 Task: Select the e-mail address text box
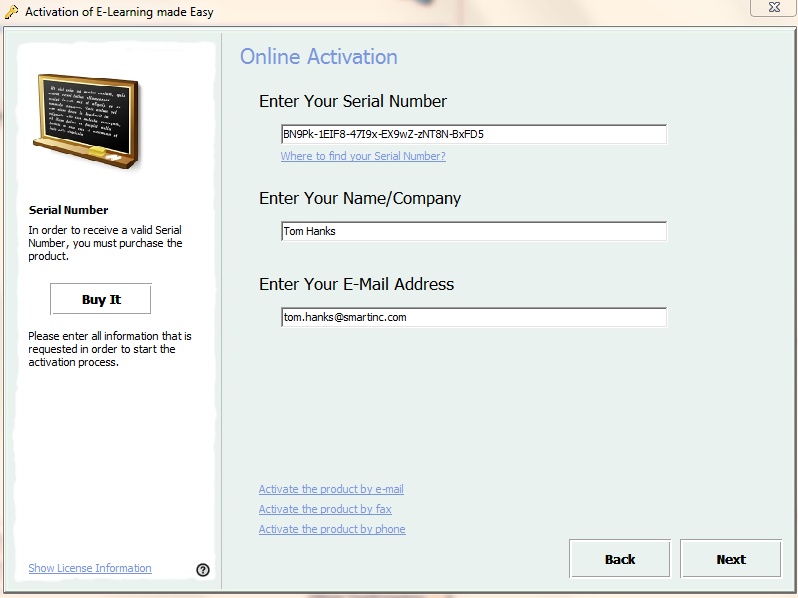coord(473,317)
